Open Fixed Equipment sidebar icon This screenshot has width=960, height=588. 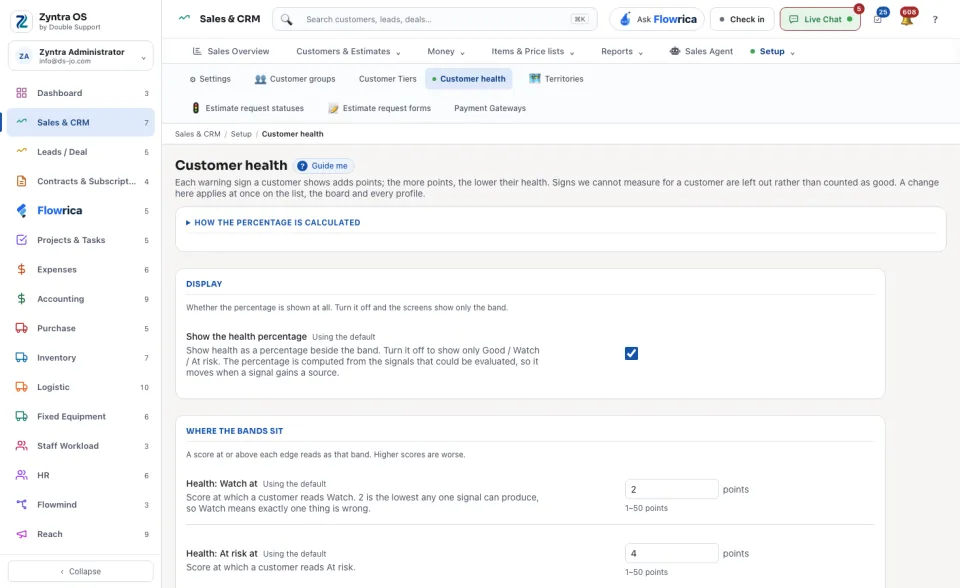(21, 416)
